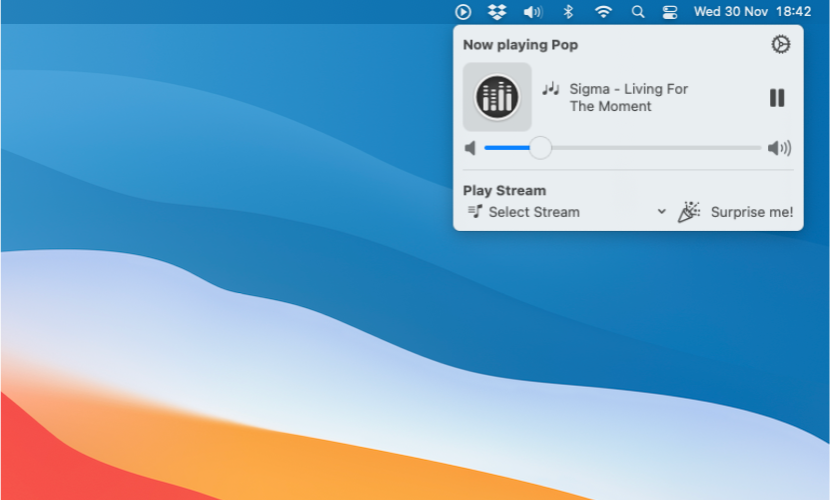Click the Play Stream label

point(504,190)
